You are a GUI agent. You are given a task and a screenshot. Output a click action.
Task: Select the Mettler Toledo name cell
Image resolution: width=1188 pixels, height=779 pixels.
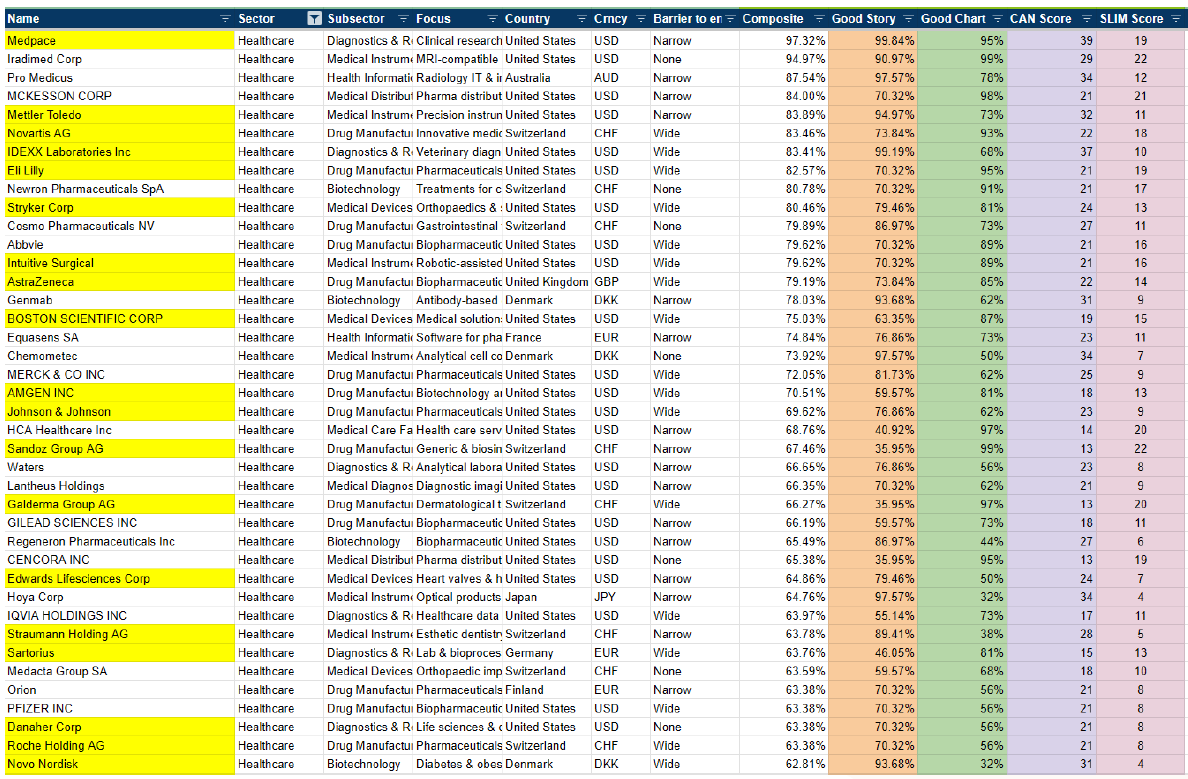120,115
